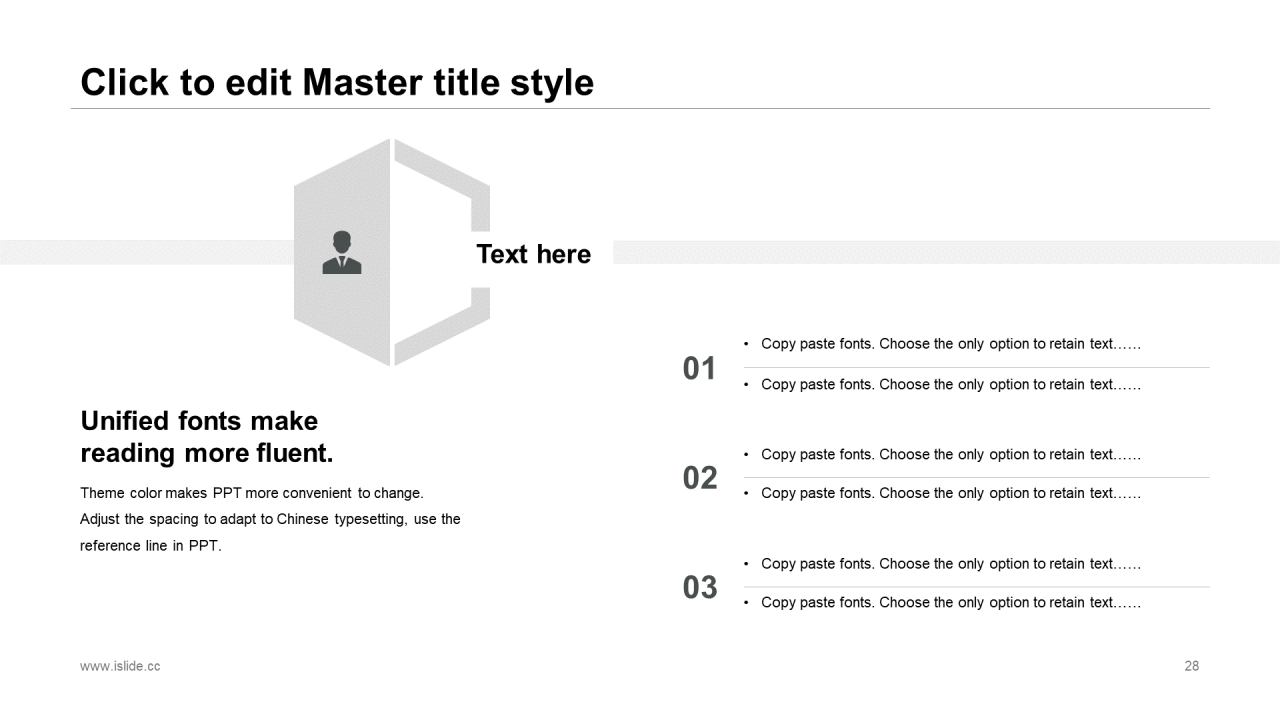The image size is (1280, 720).
Task: Click the second bullet line beside 01
Action: [950, 385]
